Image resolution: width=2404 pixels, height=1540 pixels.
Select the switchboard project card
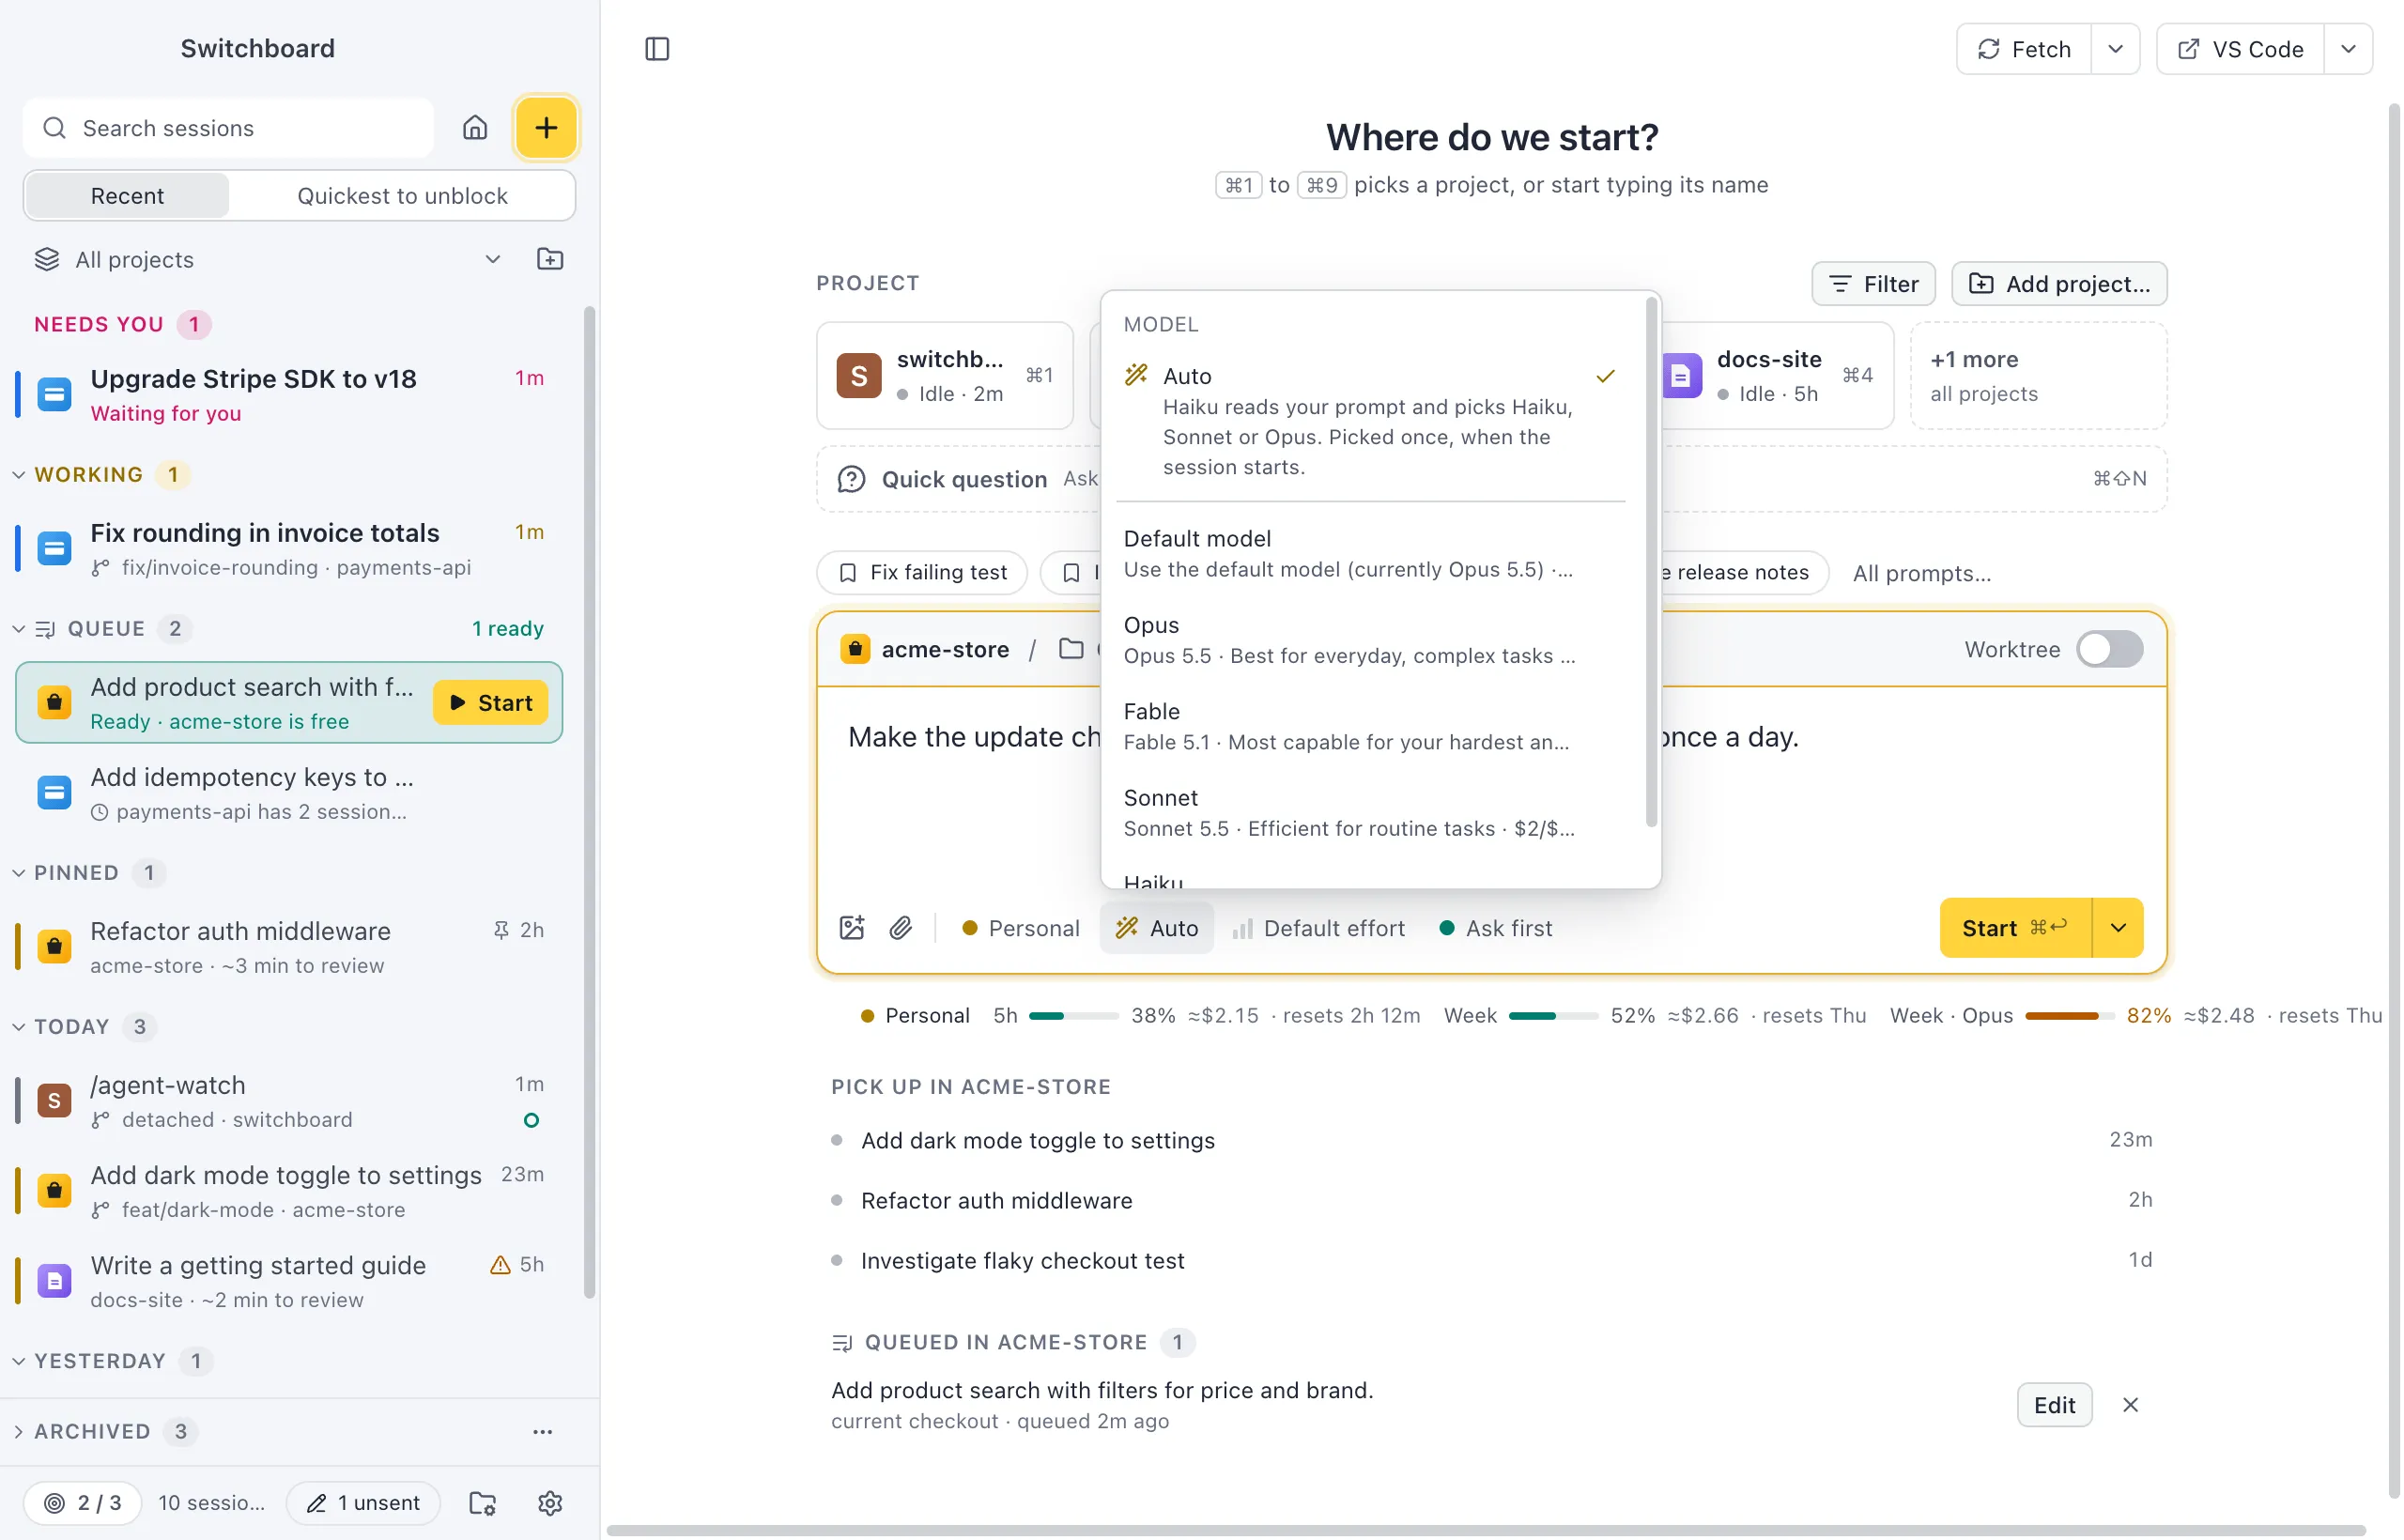coord(945,376)
